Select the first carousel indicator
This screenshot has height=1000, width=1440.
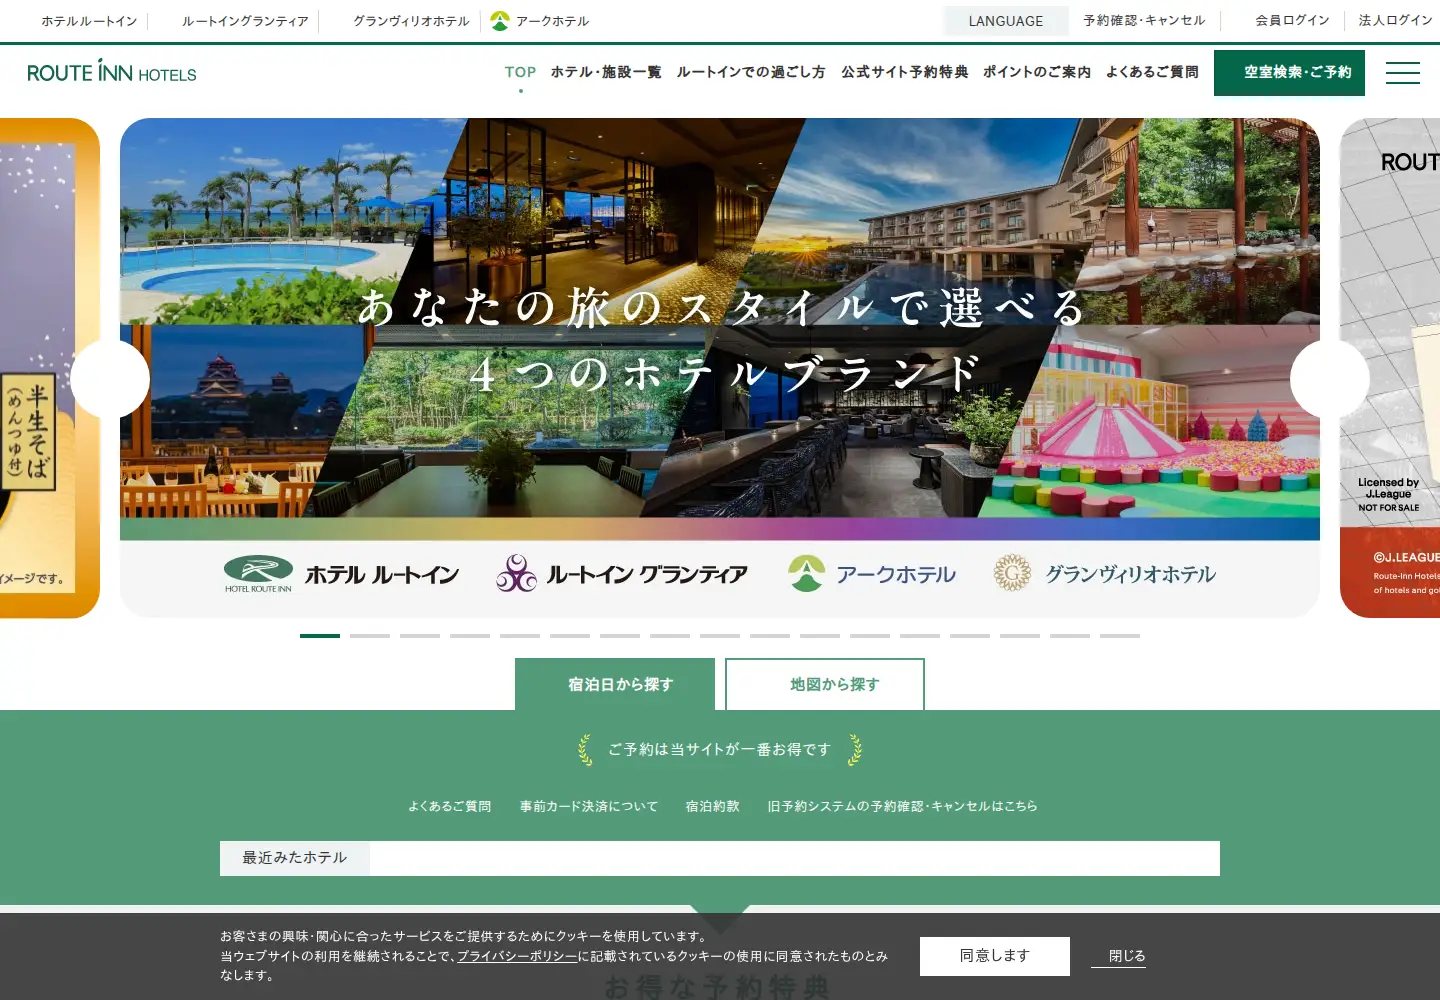320,635
